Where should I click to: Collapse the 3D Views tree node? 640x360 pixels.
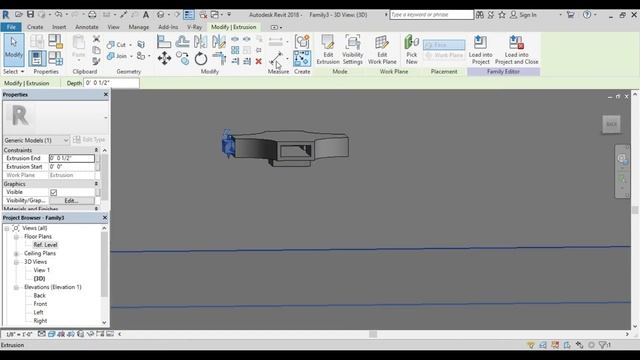pos(16,262)
